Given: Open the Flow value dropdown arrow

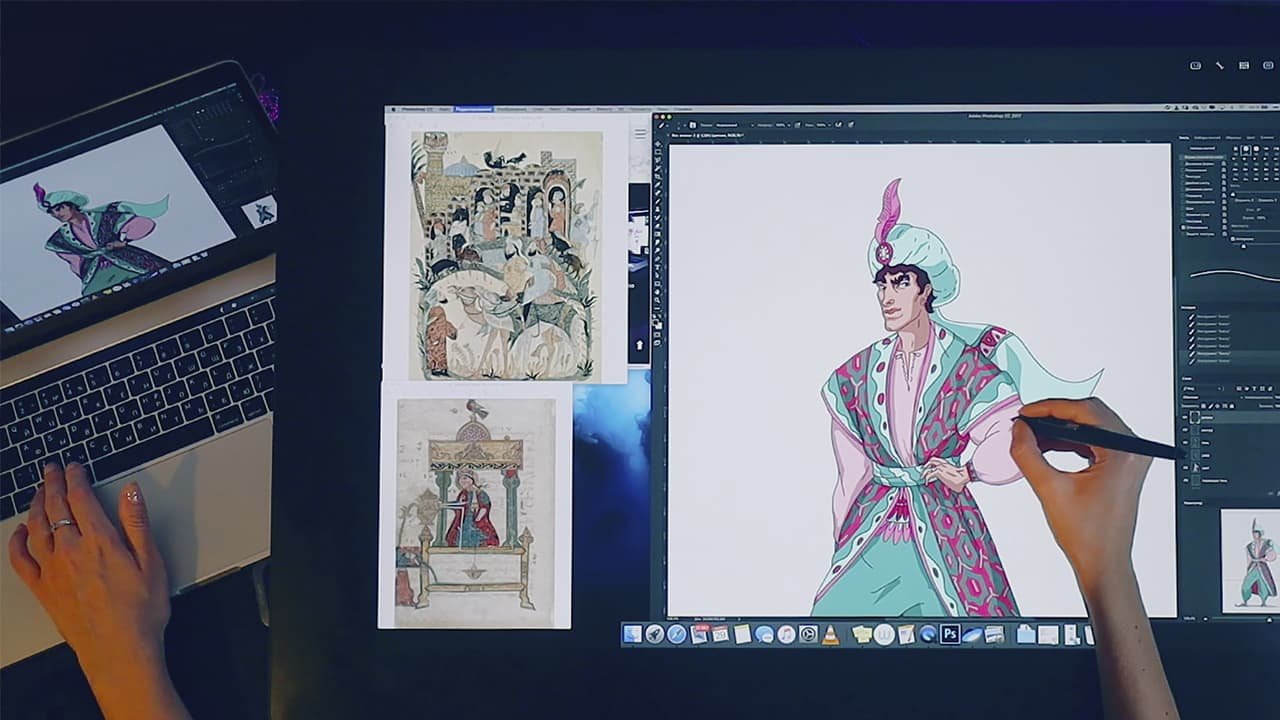Looking at the screenshot, I should [829, 125].
